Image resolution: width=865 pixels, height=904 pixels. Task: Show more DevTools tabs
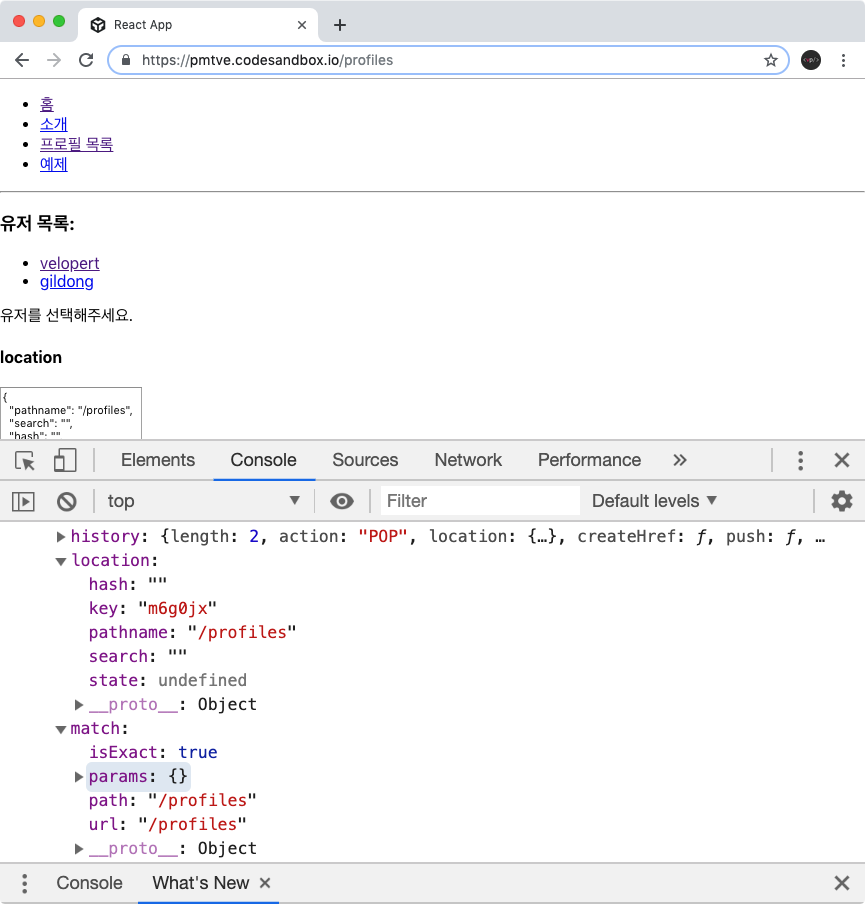tap(680, 460)
